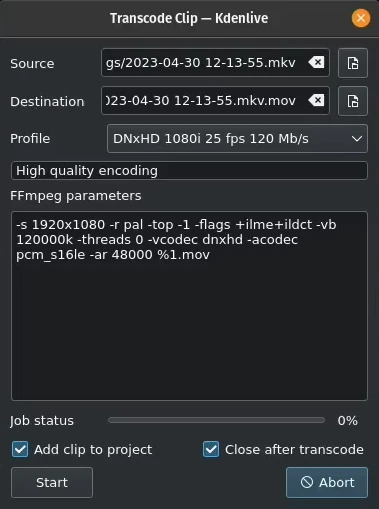Uncheck Add clip to project

20,449
